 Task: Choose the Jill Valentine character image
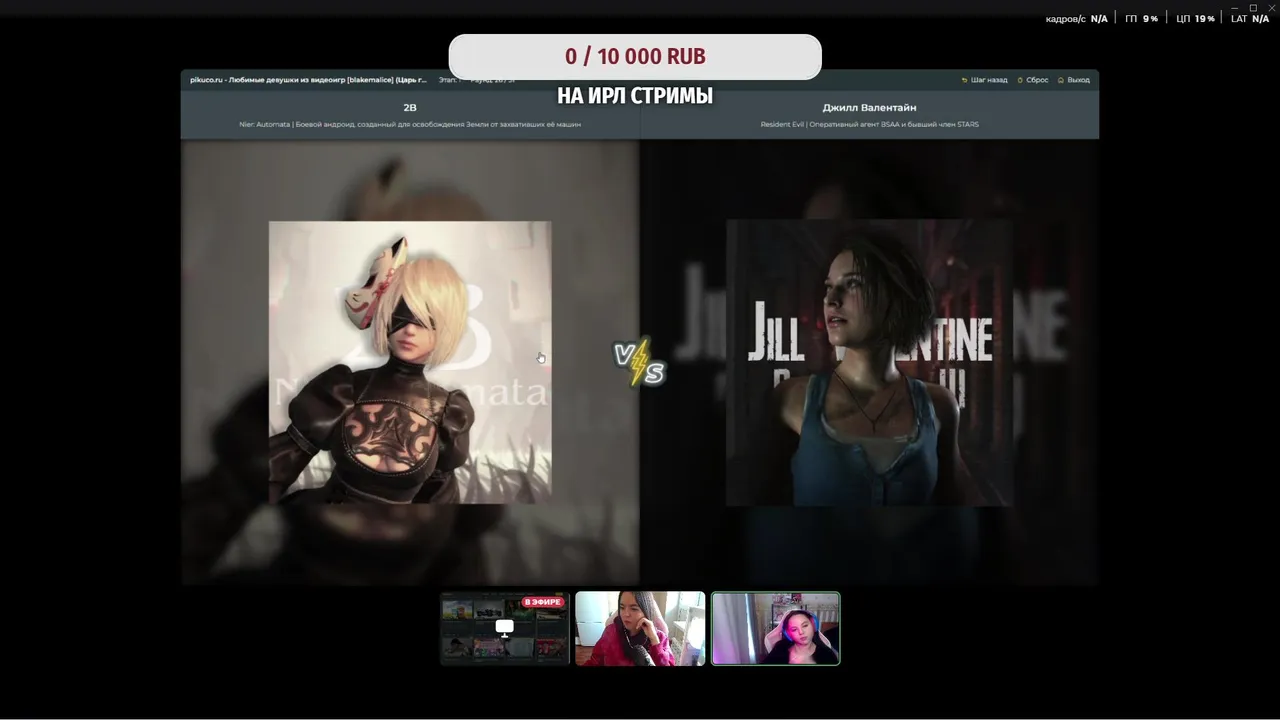pos(869,362)
